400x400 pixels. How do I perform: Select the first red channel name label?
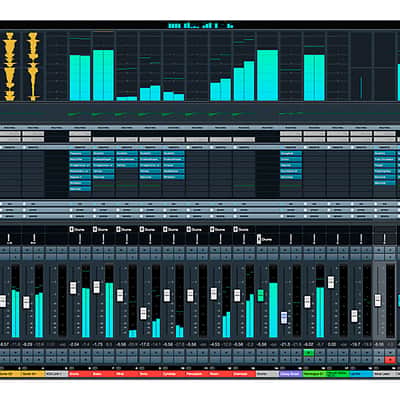point(80,374)
